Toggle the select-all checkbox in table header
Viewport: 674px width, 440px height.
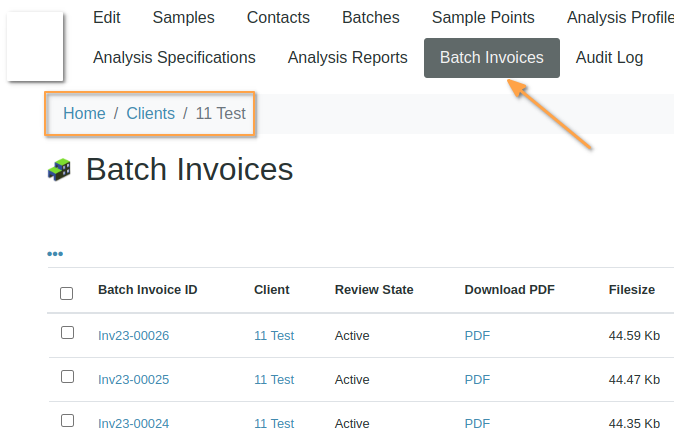point(67,293)
